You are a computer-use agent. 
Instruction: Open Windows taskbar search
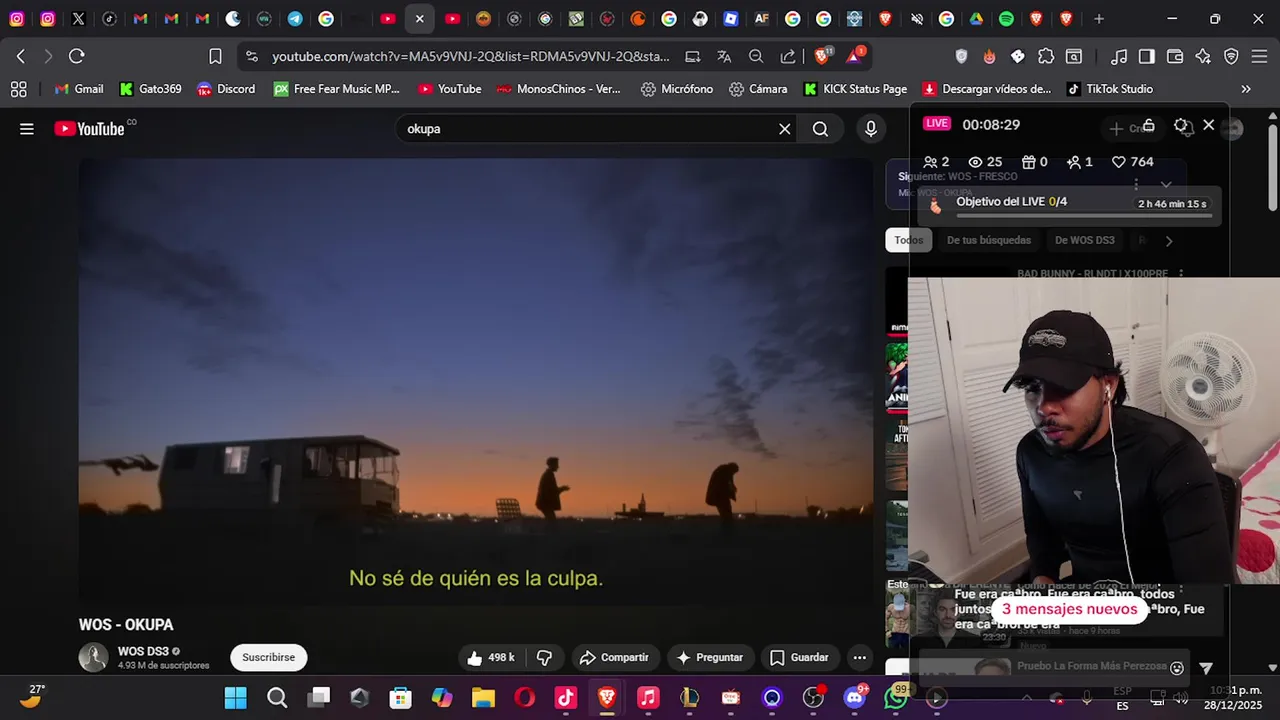pyautogui.click(x=277, y=698)
